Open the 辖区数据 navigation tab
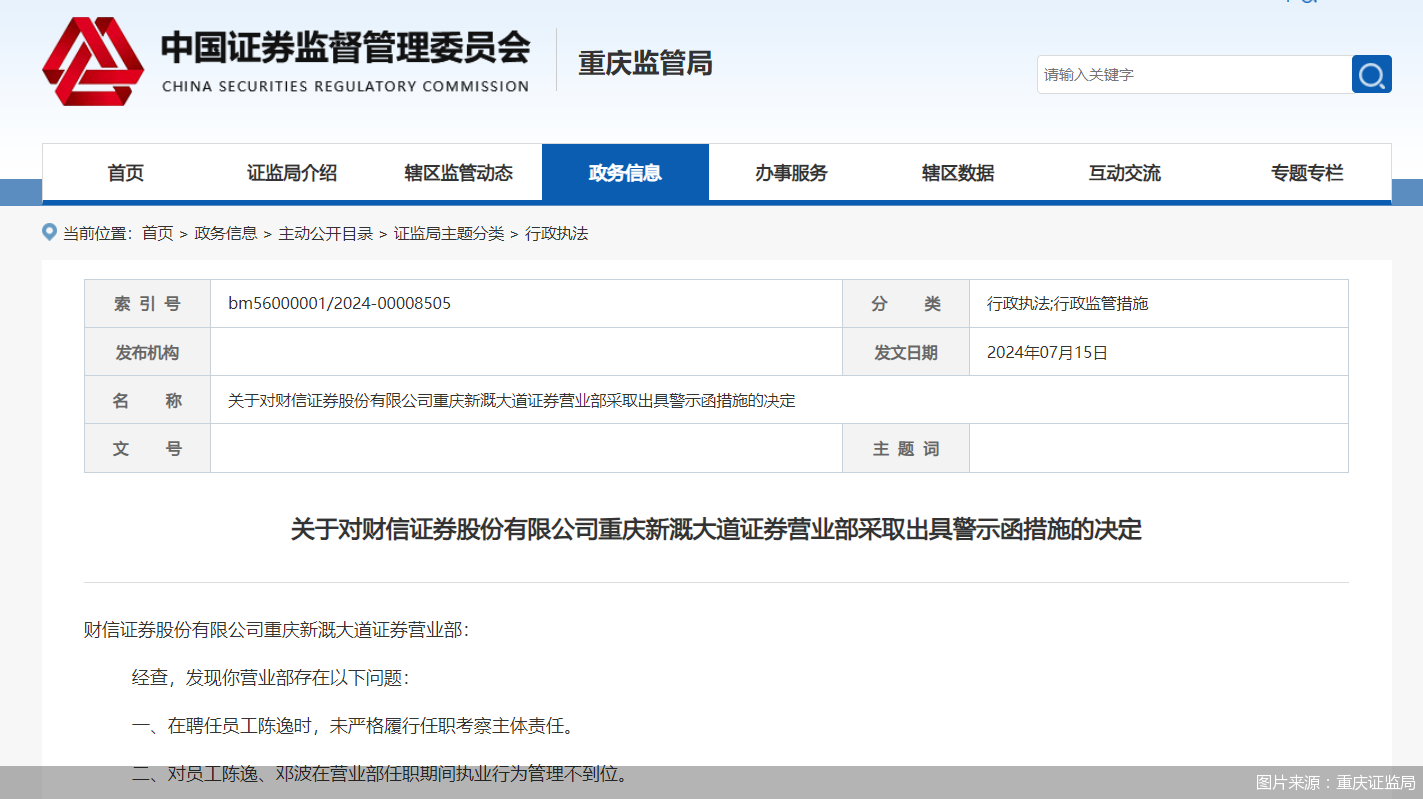 (958, 173)
